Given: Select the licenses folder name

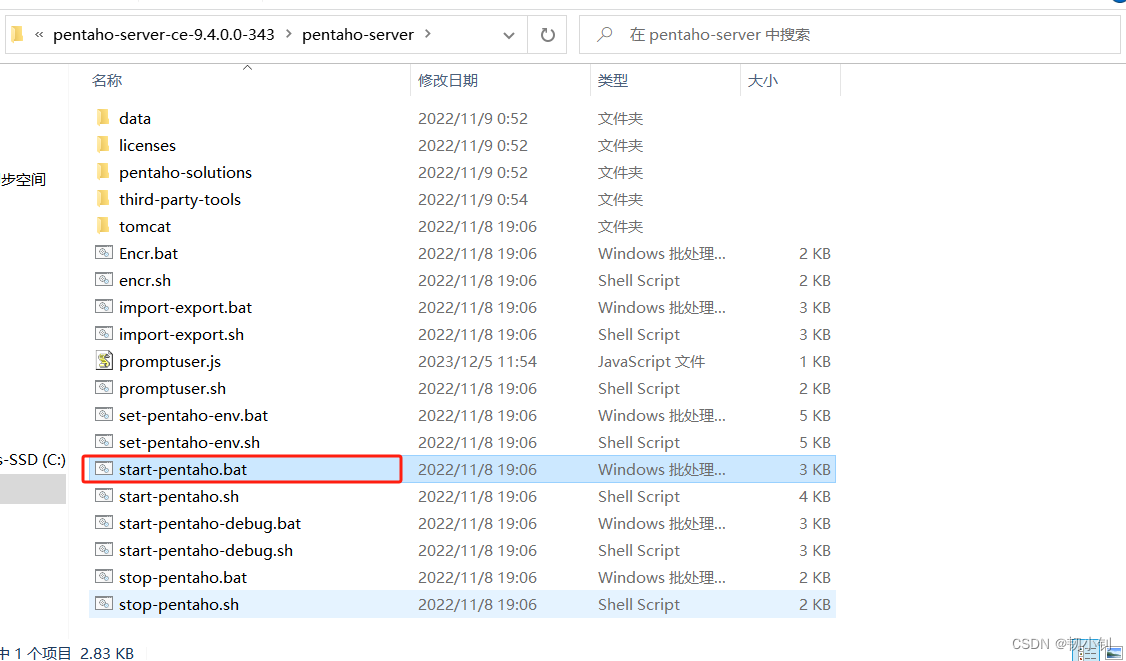Looking at the screenshot, I should click(x=147, y=145).
